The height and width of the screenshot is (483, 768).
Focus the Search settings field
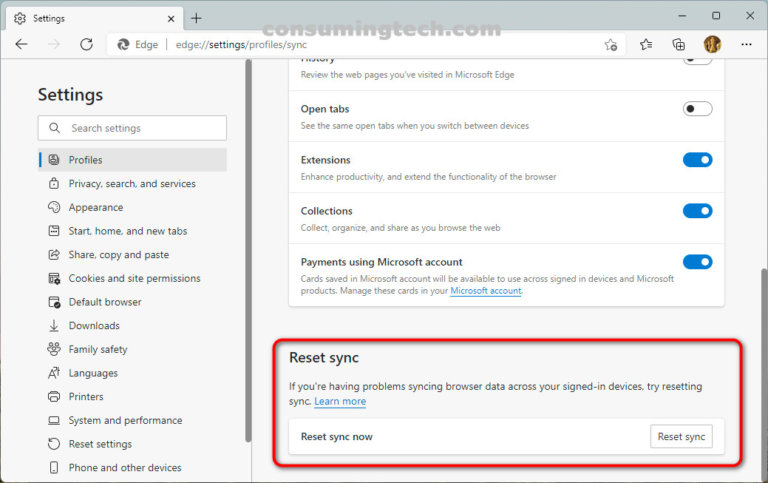tap(132, 128)
